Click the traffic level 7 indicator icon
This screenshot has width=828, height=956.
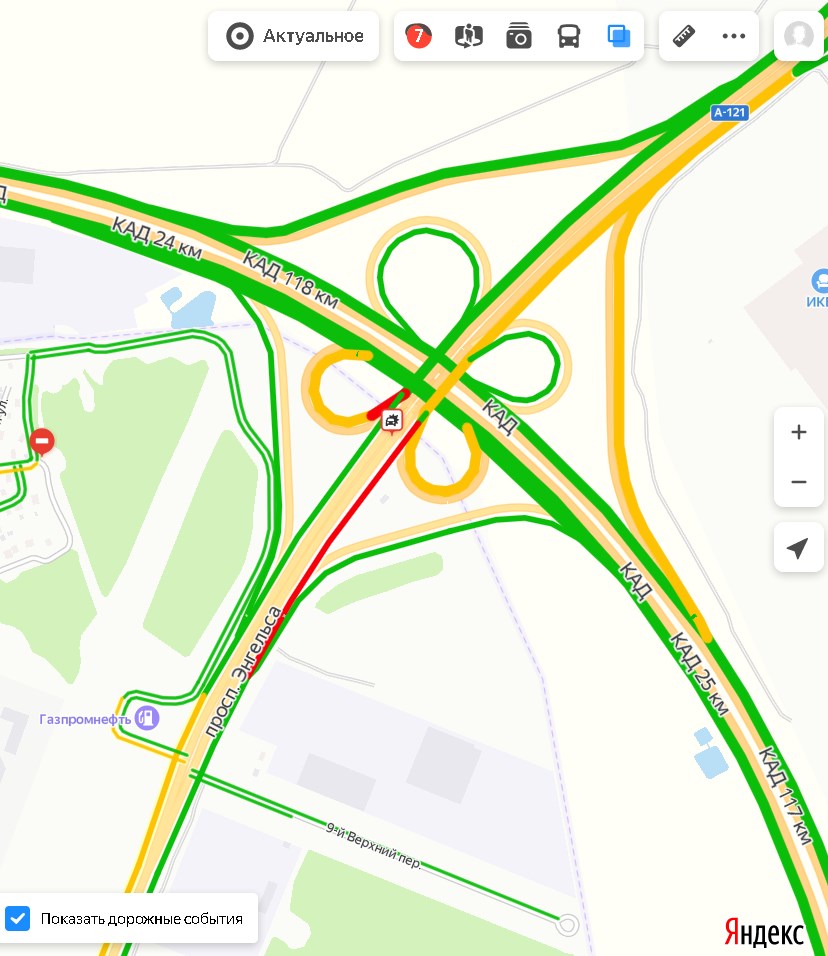tap(418, 36)
